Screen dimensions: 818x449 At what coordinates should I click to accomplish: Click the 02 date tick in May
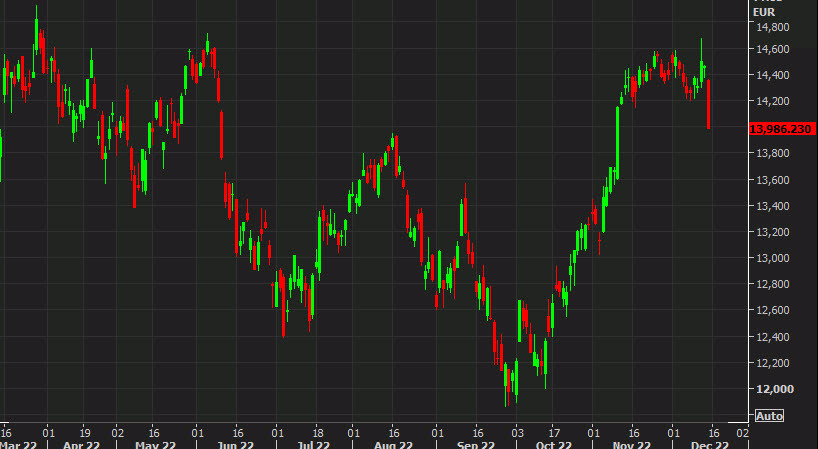tap(118, 433)
